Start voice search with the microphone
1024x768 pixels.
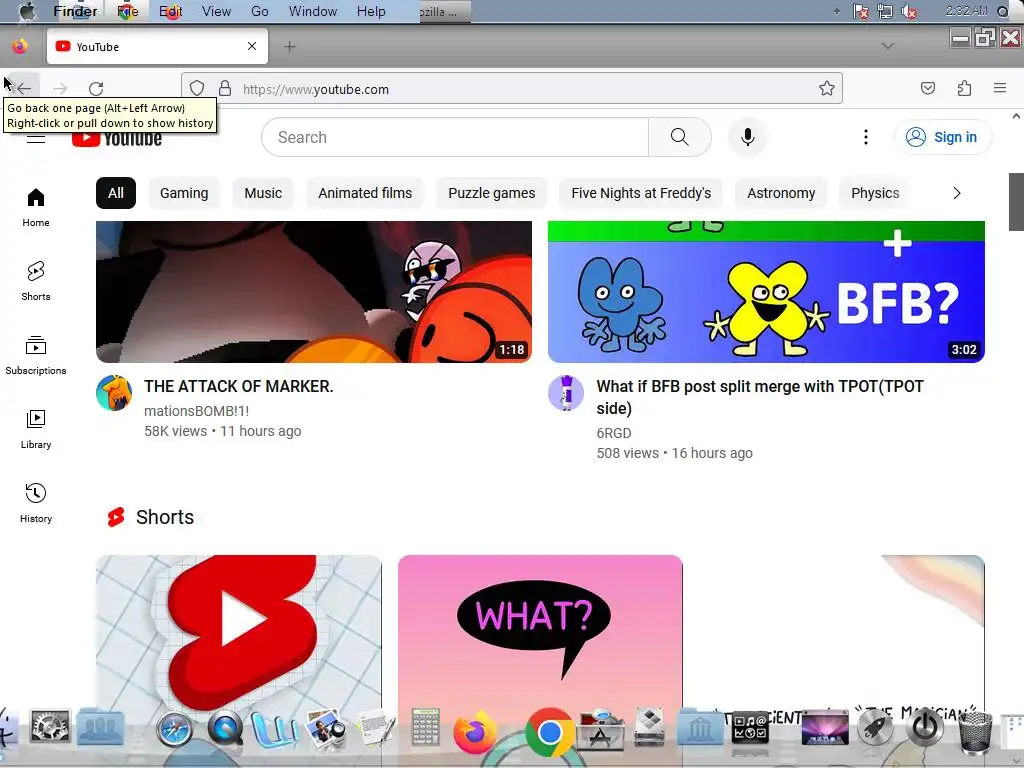pyautogui.click(x=748, y=137)
